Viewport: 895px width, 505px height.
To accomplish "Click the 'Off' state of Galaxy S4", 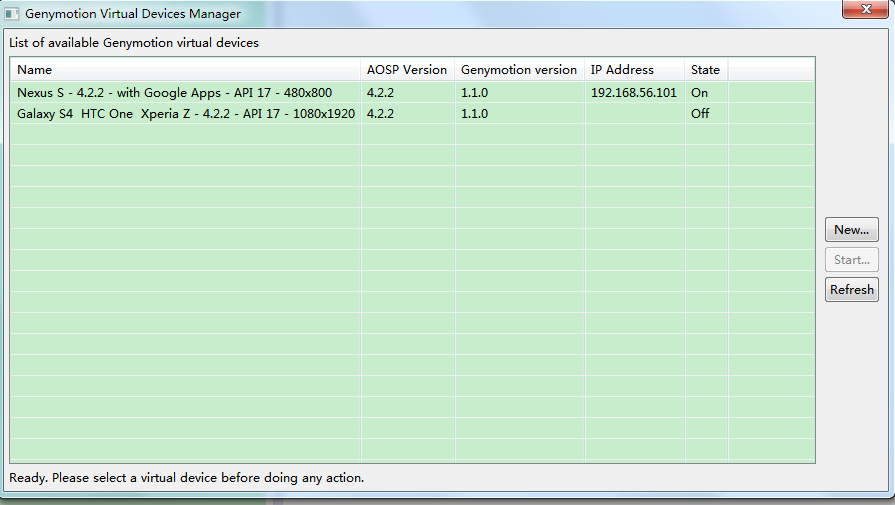I will point(700,114).
